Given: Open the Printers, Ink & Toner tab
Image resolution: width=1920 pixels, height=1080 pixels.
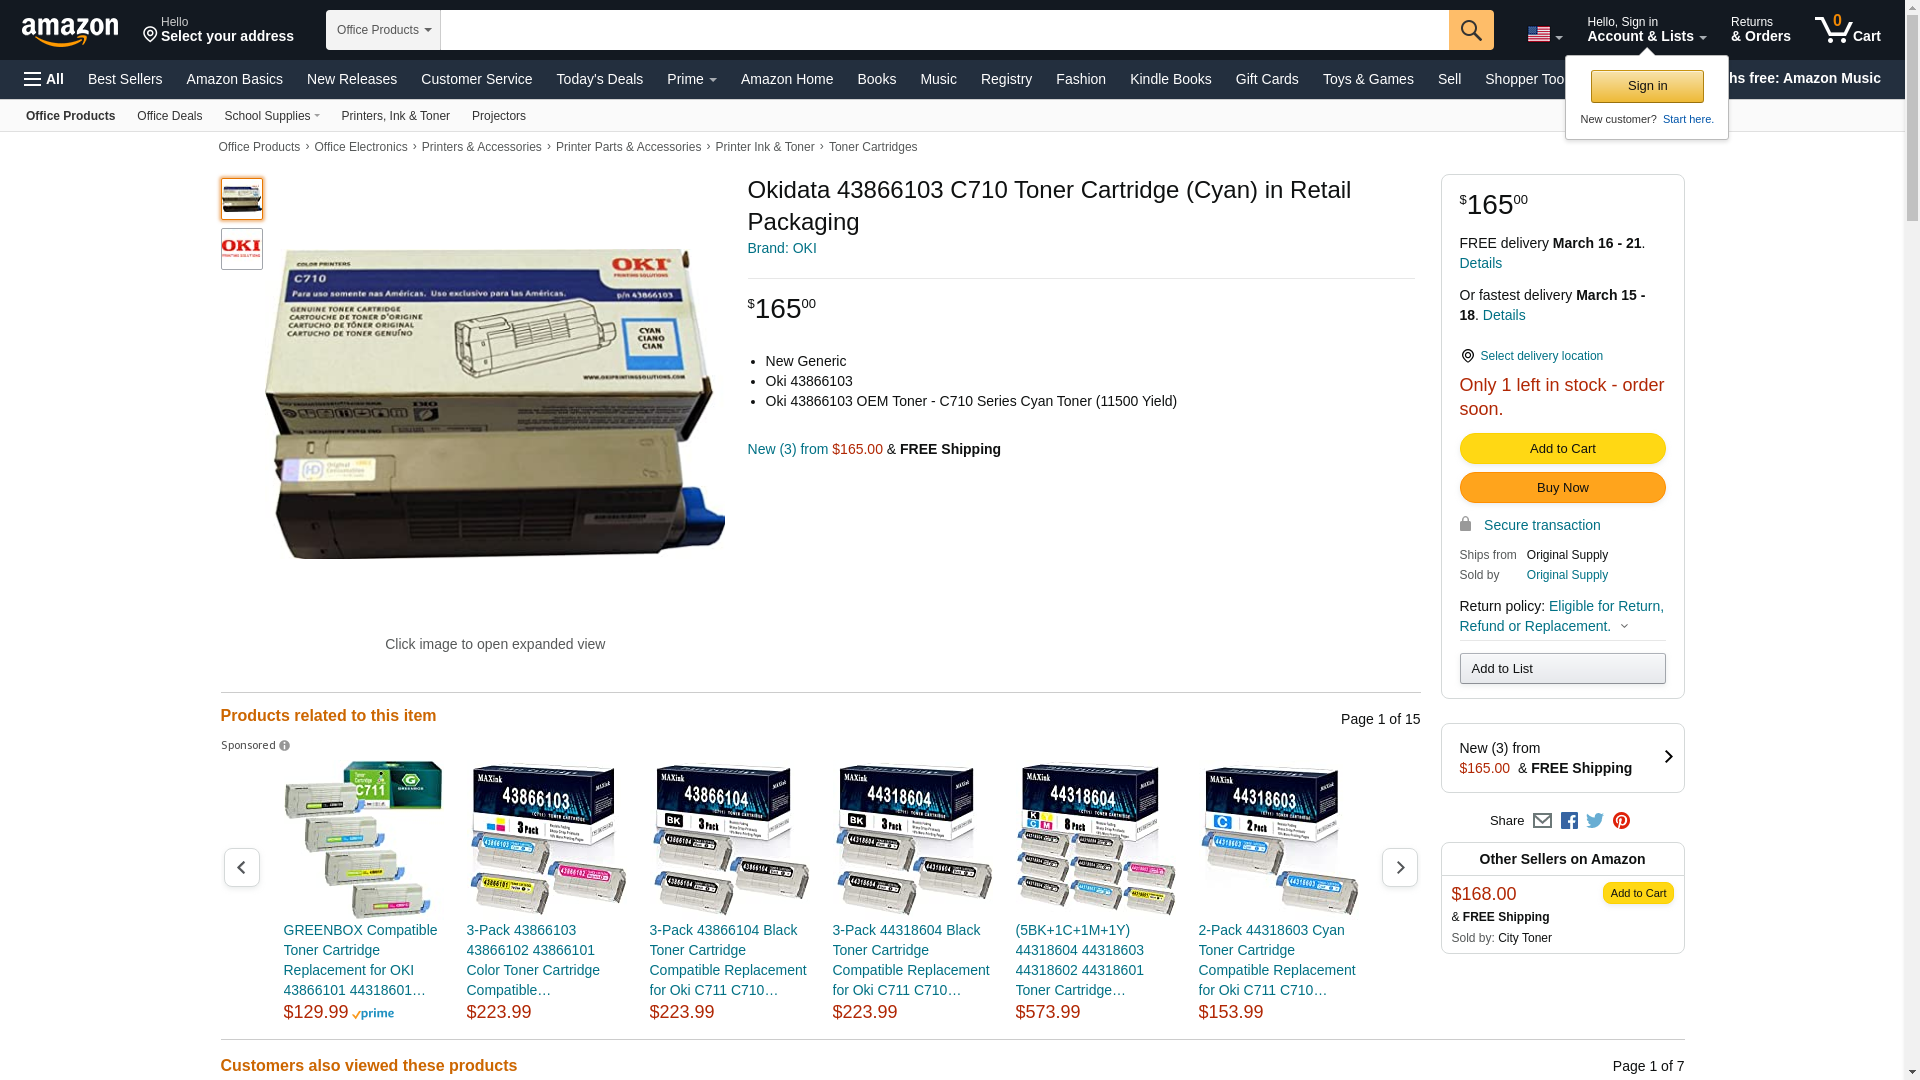Looking at the screenshot, I should 396,116.
